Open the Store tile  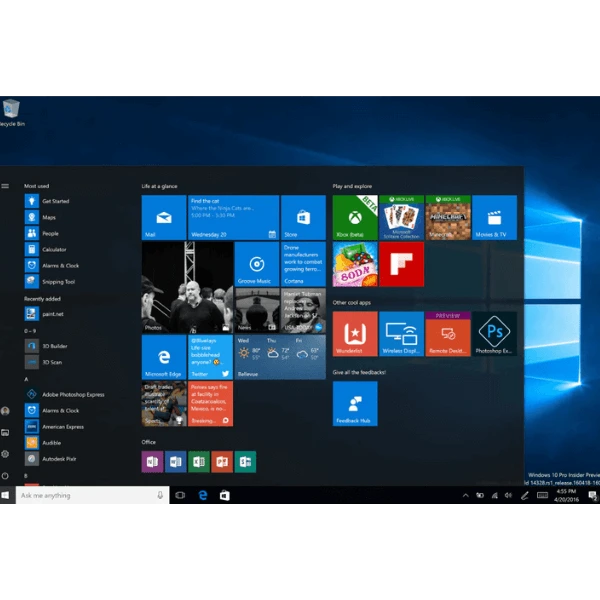(303, 217)
